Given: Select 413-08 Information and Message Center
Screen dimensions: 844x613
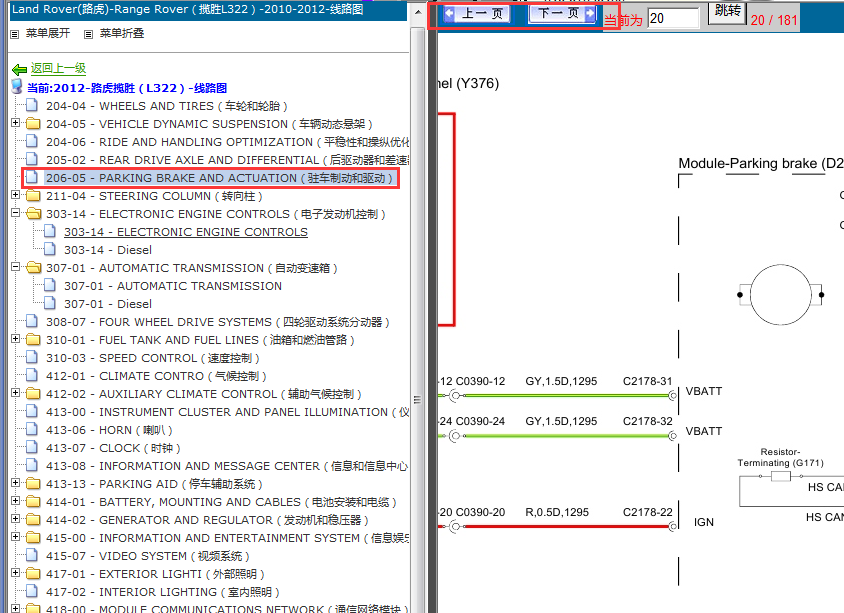Looking at the screenshot, I should pos(227,466).
